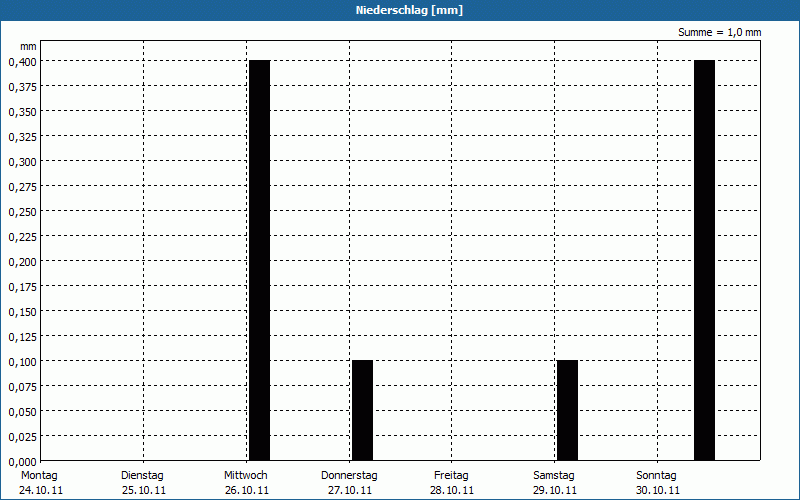This screenshot has width=800, height=500.
Task: Click the mm unit label above axis
Action: pyautogui.click(x=28, y=46)
